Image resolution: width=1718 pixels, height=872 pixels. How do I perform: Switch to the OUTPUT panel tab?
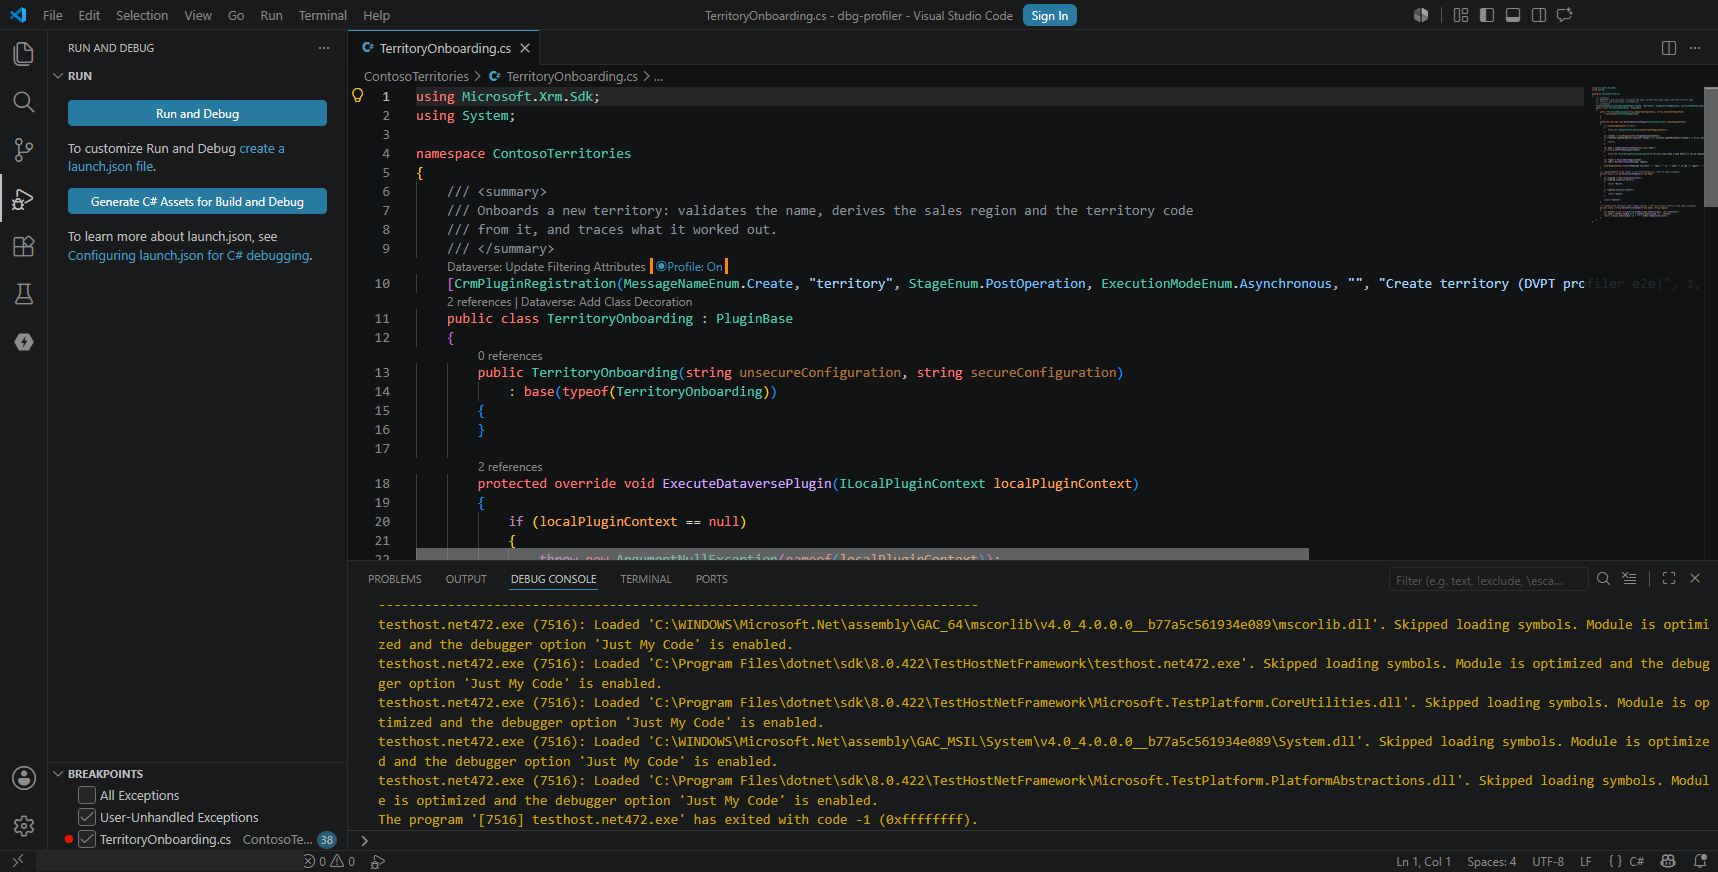466,579
